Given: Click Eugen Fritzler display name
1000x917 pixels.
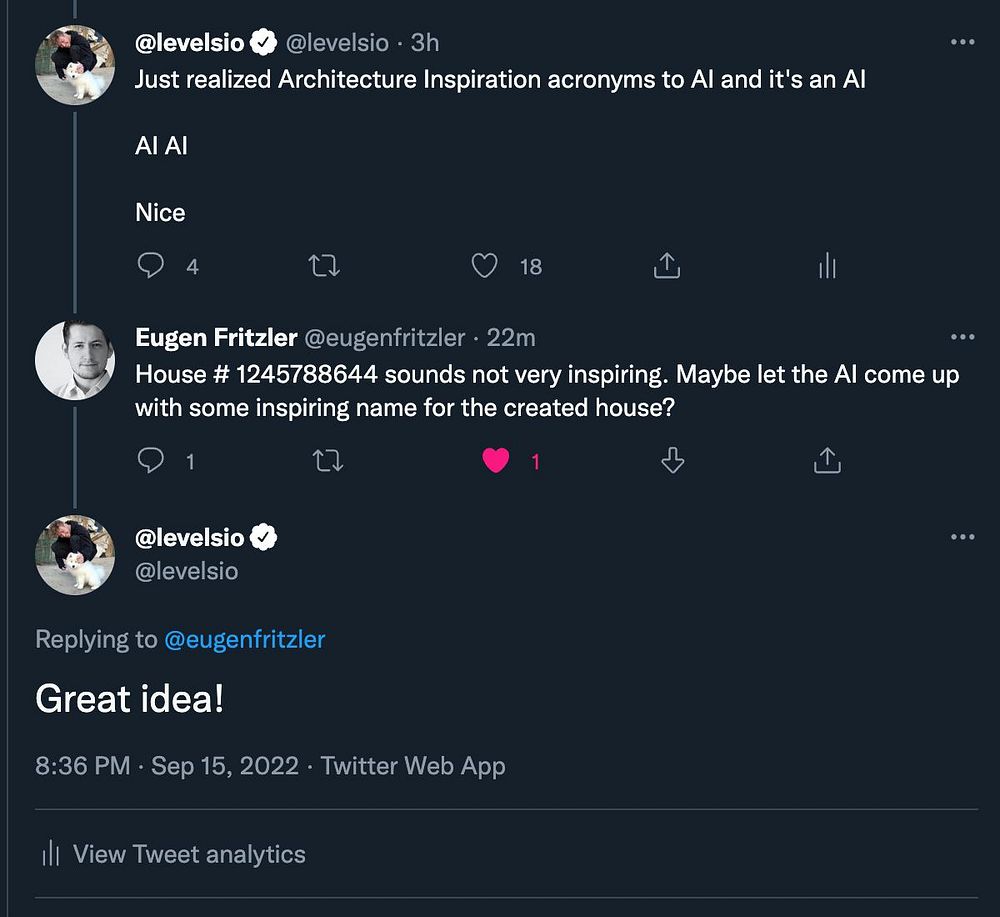Looking at the screenshot, I should (214, 337).
